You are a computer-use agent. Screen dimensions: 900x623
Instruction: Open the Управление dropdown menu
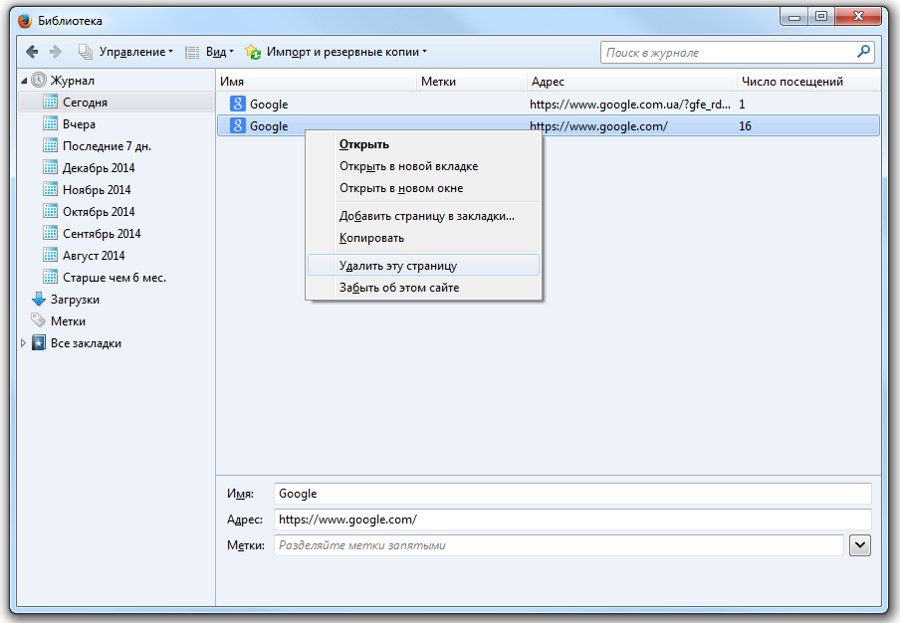pyautogui.click(x=126, y=52)
